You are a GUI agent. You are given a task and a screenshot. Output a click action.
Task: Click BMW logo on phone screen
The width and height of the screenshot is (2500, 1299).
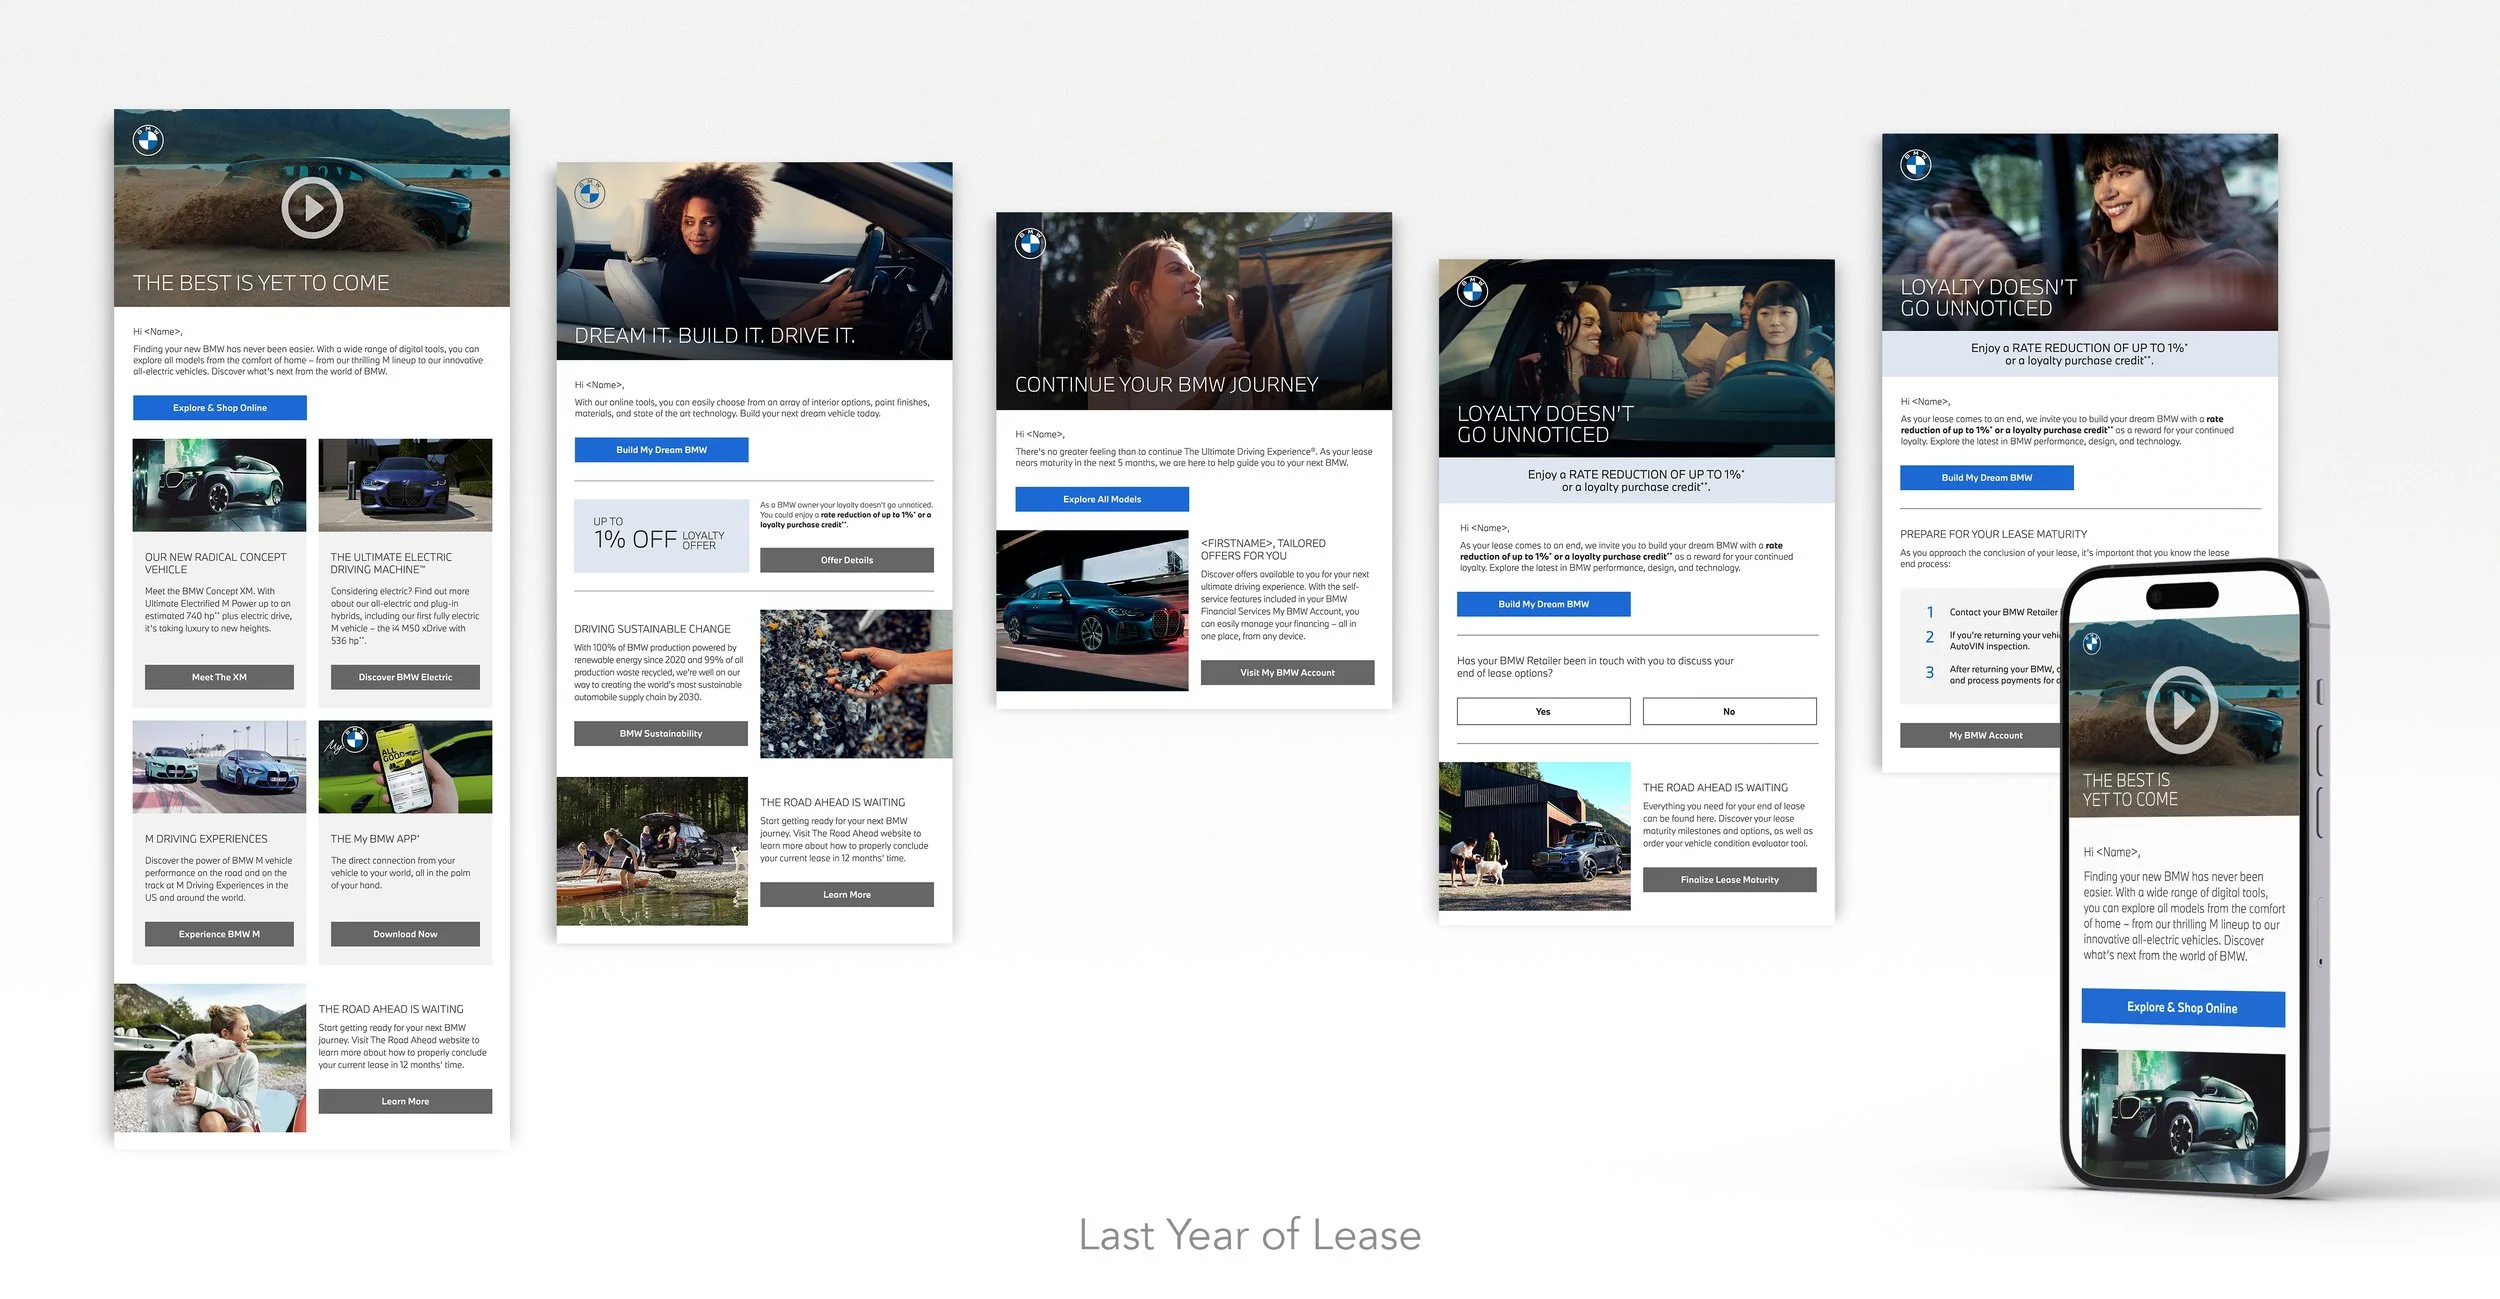[x=2091, y=643]
